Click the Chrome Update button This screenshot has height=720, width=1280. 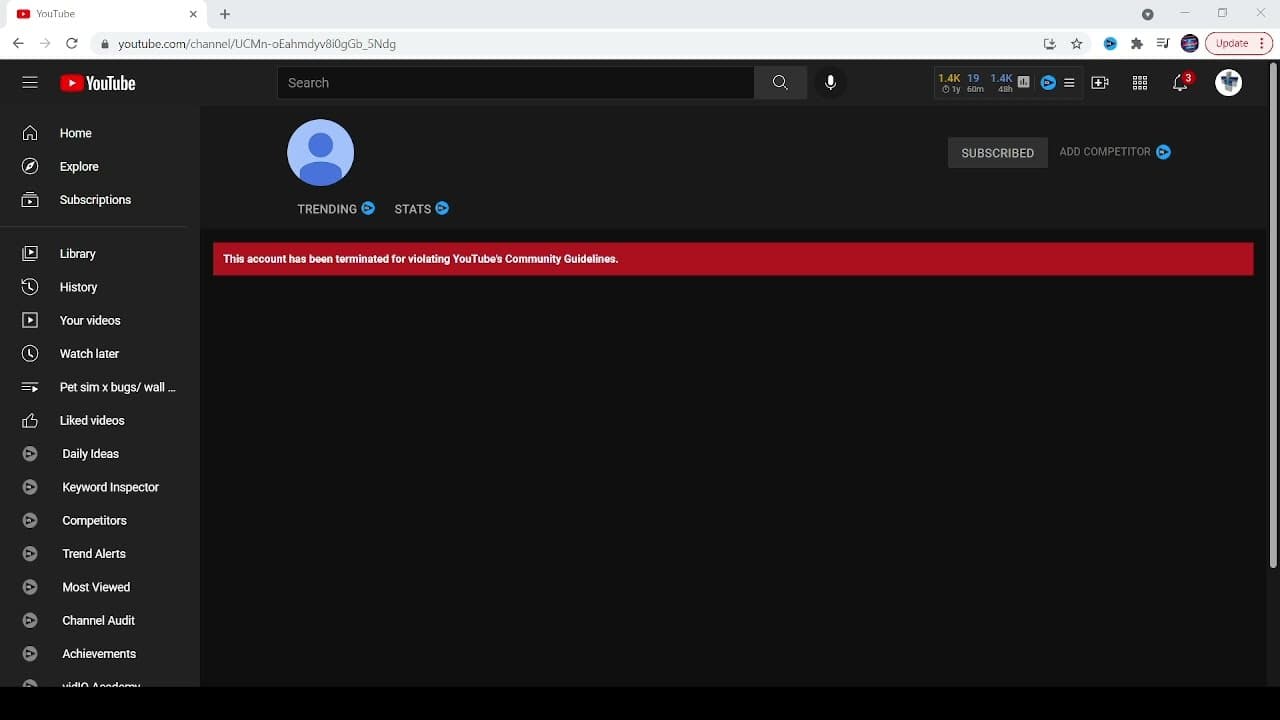pyautogui.click(x=1239, y=44)
